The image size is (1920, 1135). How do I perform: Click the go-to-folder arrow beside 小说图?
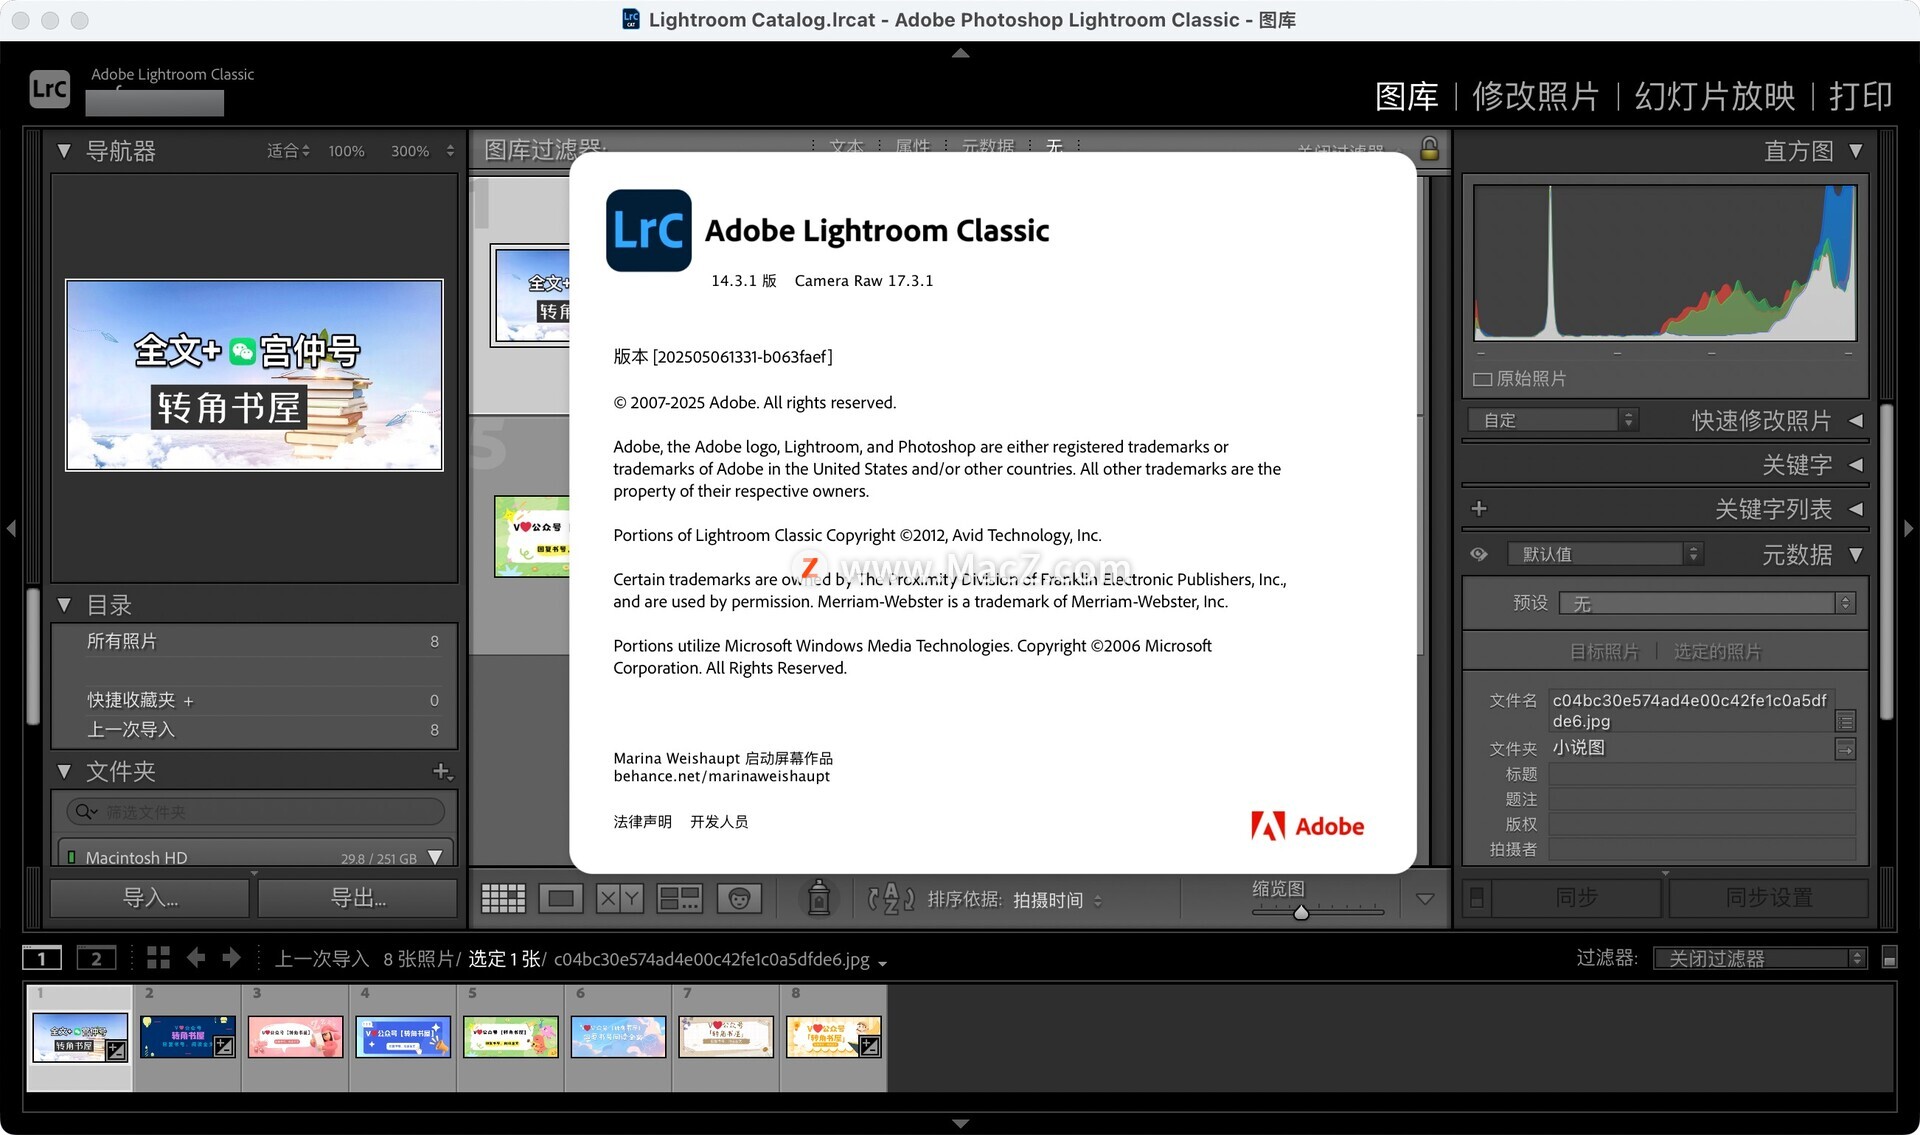point(1846,748)
